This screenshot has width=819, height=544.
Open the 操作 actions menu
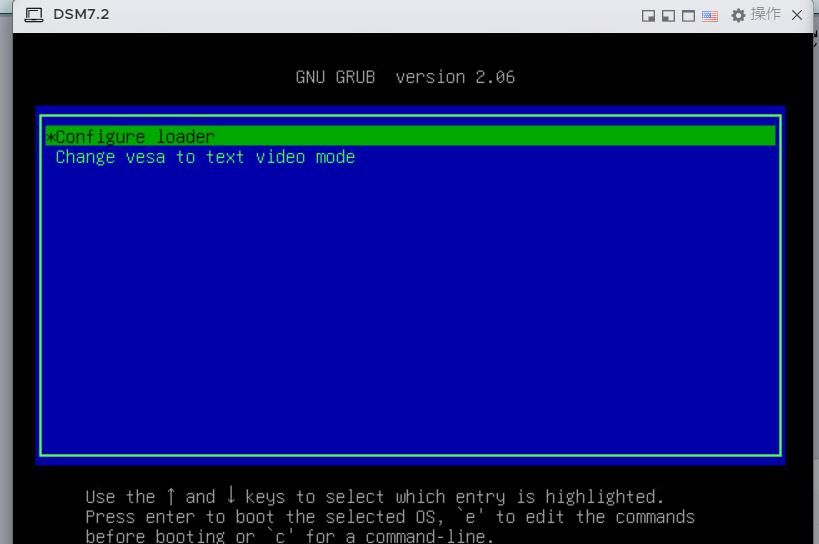point(765,14)
